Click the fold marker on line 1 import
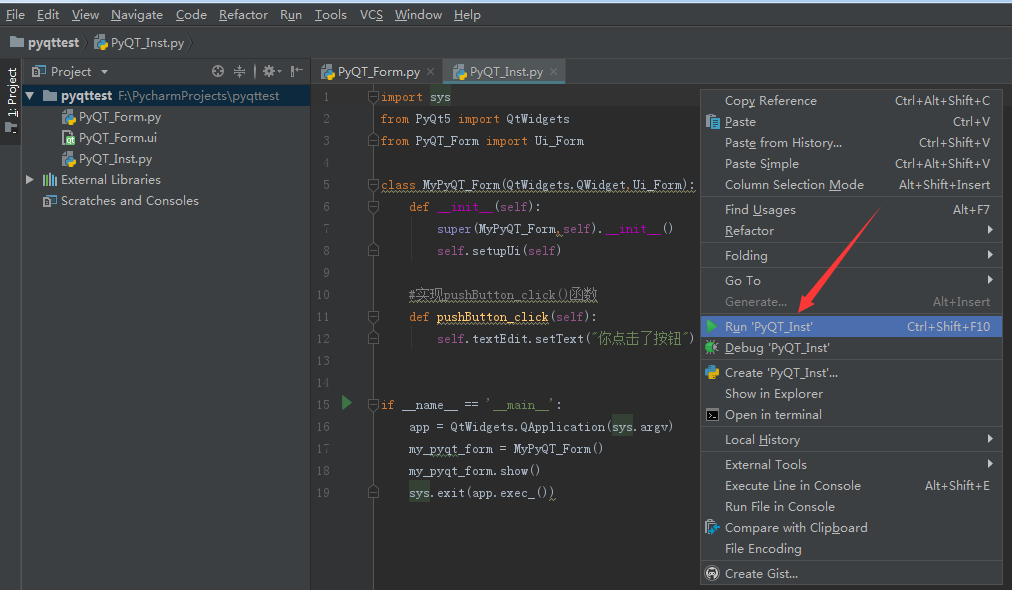The height and width of the screenshot is (590, 1012). point(373,97)
